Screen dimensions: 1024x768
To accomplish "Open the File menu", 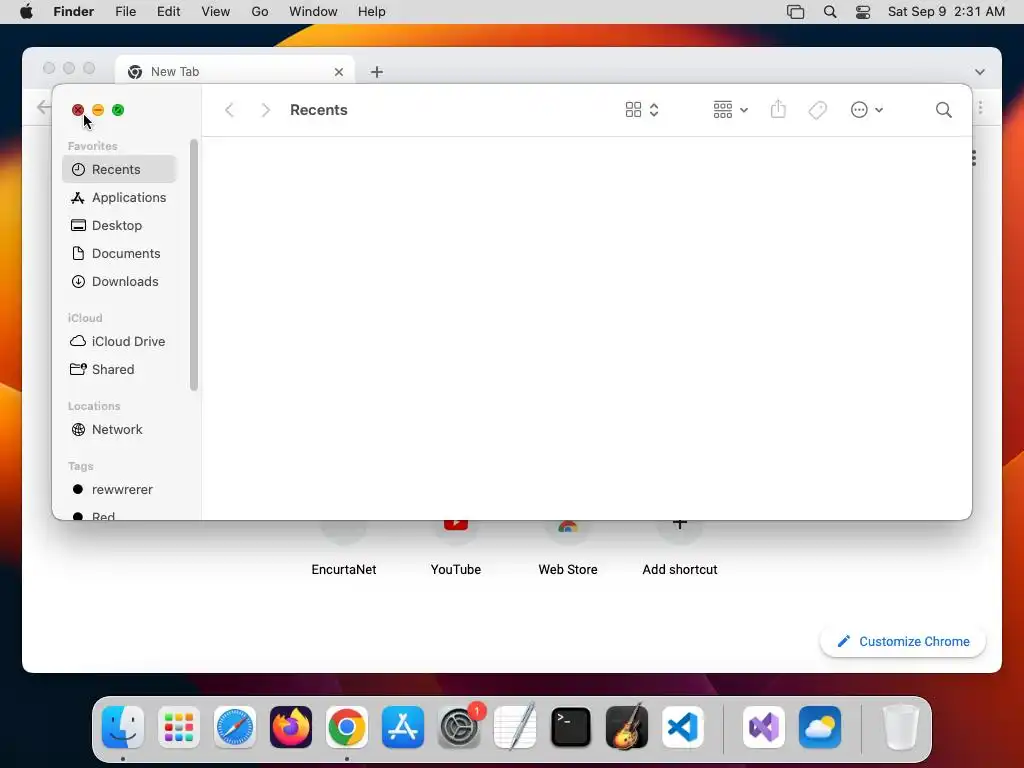I will click(x=125, y=12).
